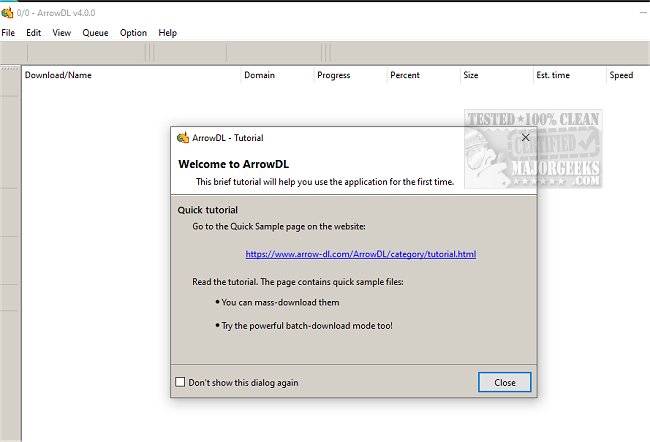Image resolution: width=650 pixels, height=442 pixels.
Task: Sort by Domain column header
Action: 277,75
